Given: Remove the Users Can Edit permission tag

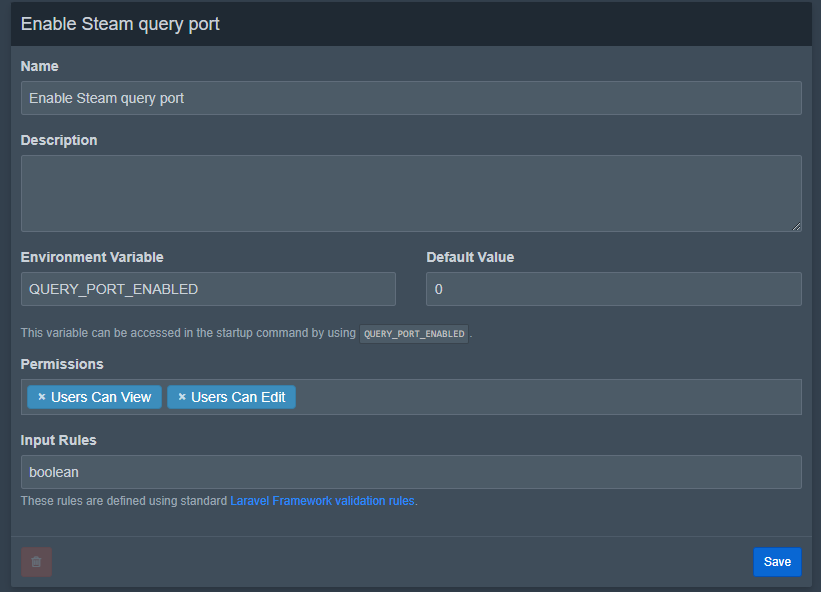Looking at the screenshot, I should tap(180, 397).
